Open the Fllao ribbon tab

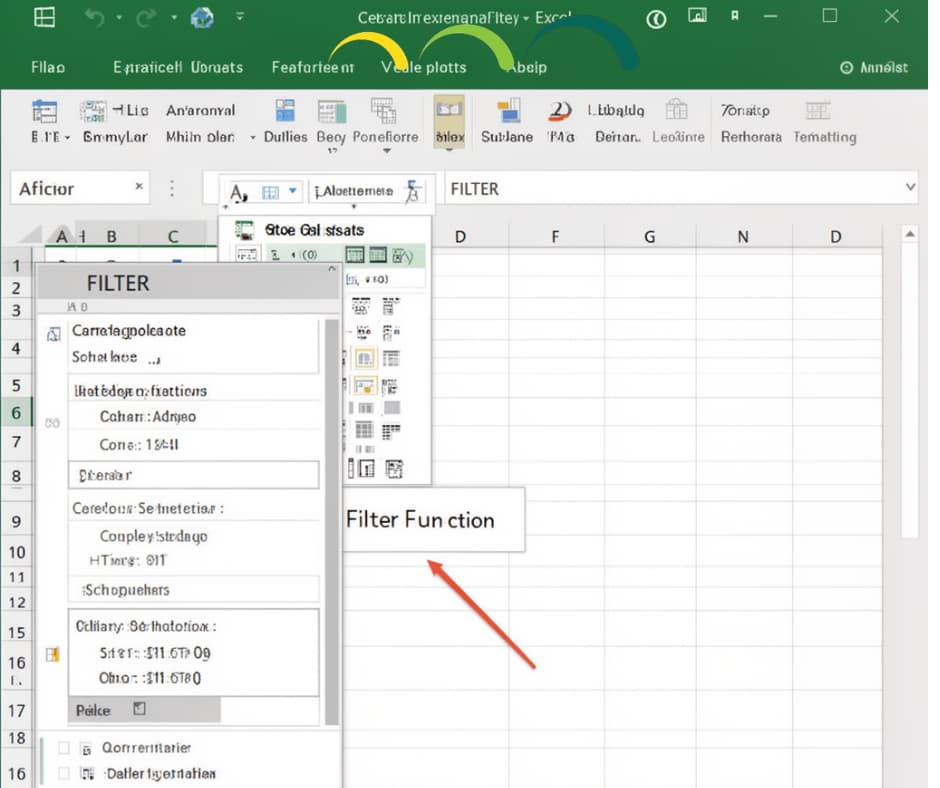coord(48,67)
